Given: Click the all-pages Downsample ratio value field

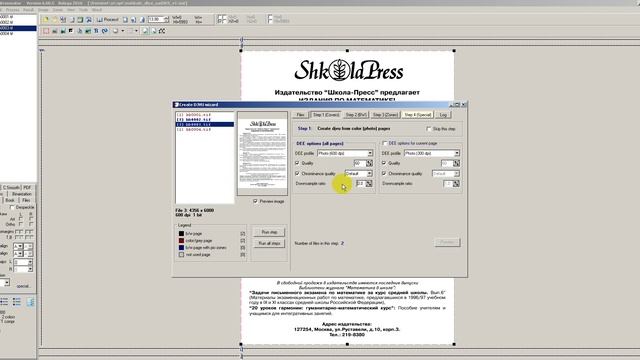Looking at the screenshot, I should pyautogui.click(x=360, y=184).
